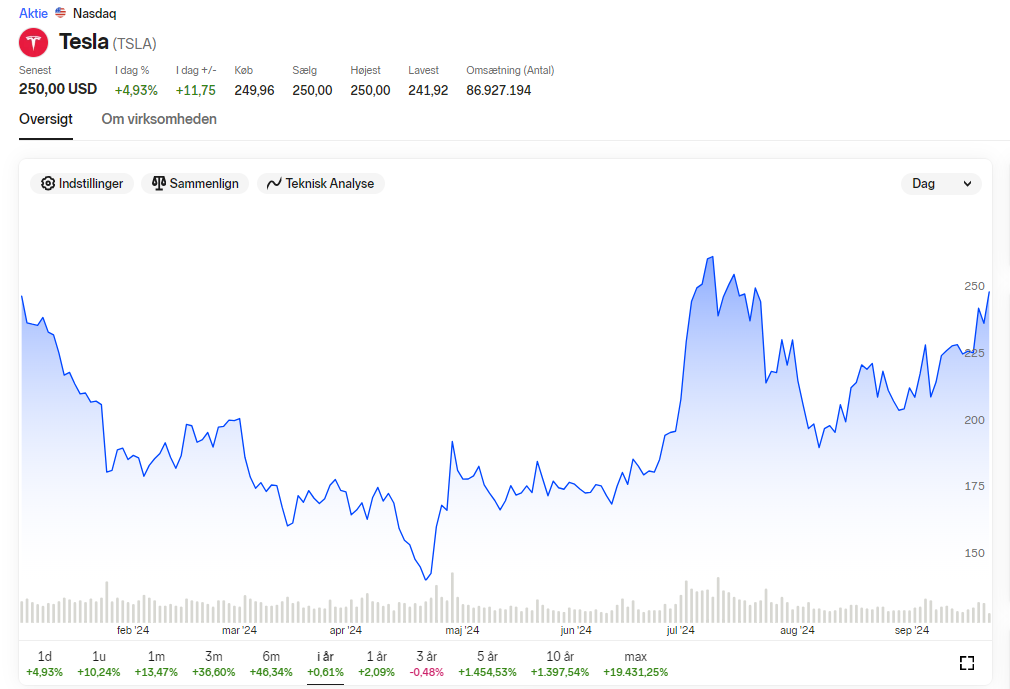Viewport: 1010px width, 689px height.
Task: Click the Tesla company name heading
Action: 84,42
